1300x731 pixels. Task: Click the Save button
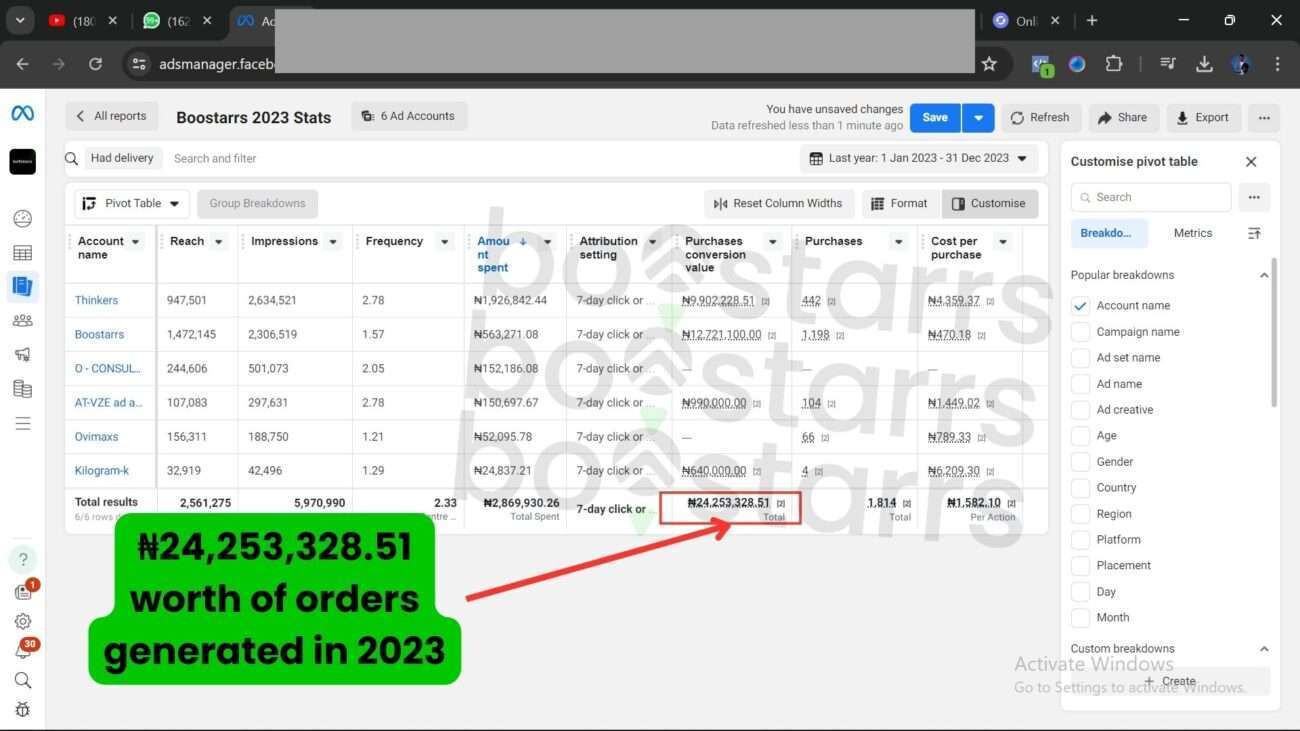935,117
